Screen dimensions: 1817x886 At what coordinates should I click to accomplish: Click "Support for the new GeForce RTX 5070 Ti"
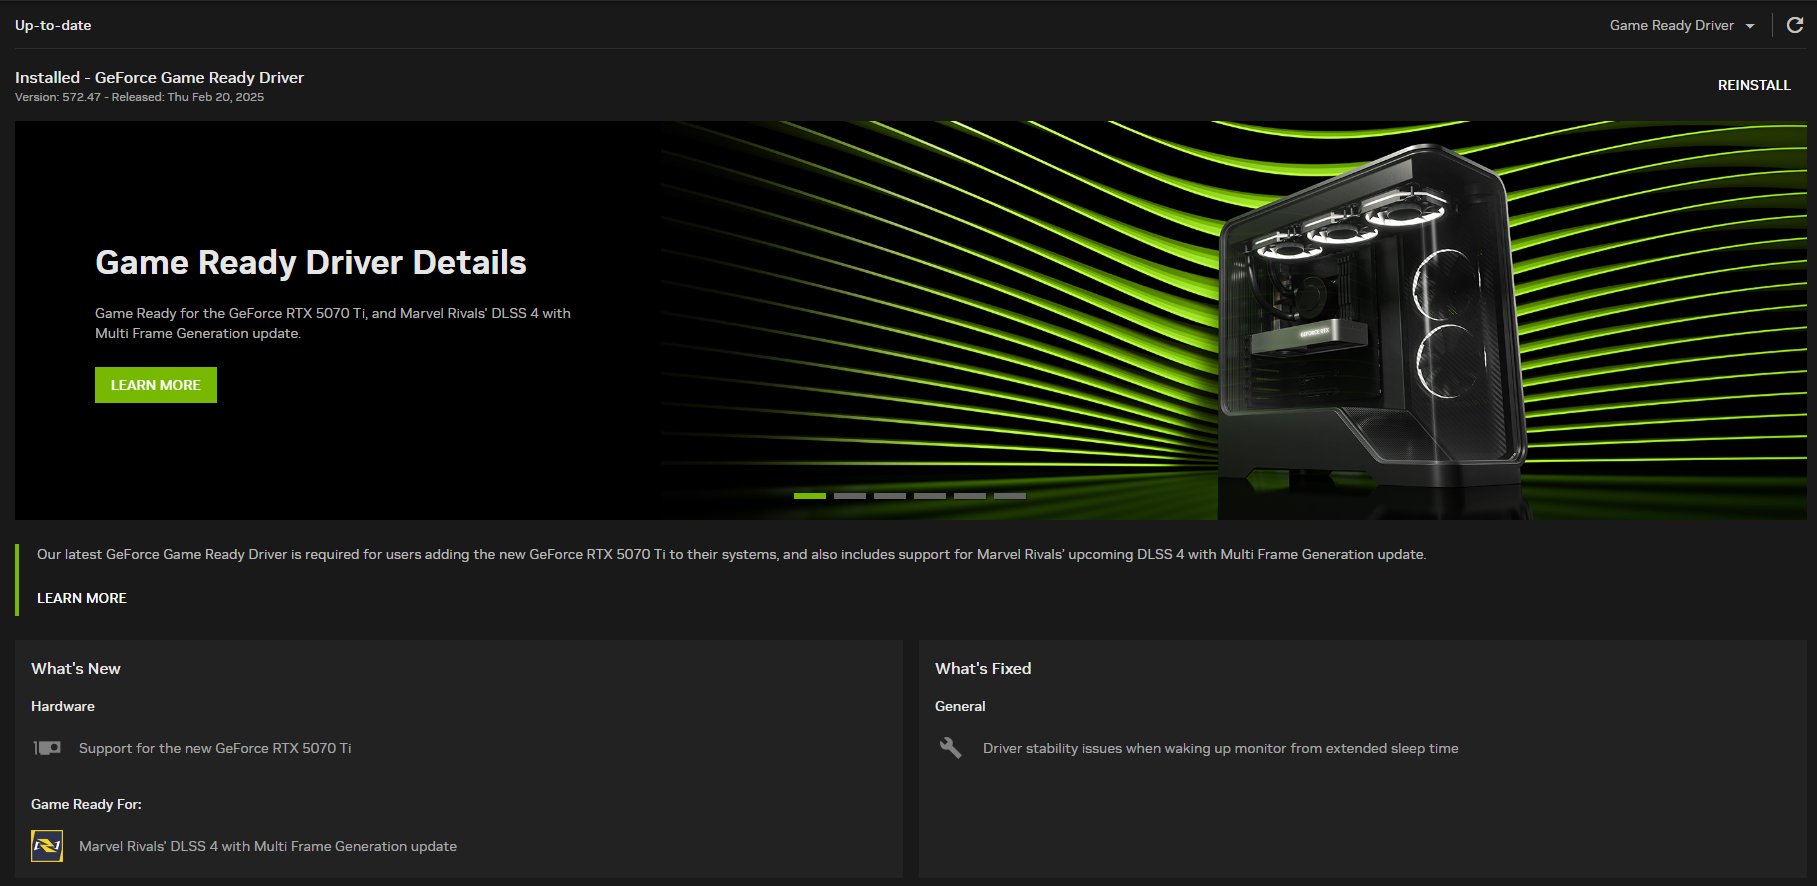[x=215, y=748]
